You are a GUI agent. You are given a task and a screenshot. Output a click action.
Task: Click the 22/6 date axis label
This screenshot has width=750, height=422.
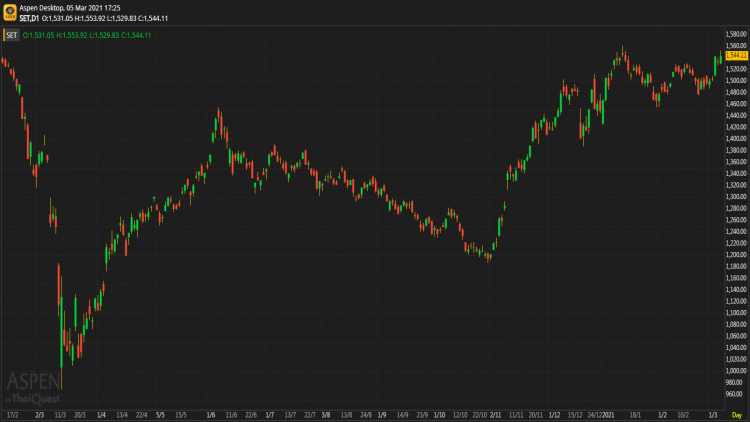pyautogui.click(x=251, y=415)
